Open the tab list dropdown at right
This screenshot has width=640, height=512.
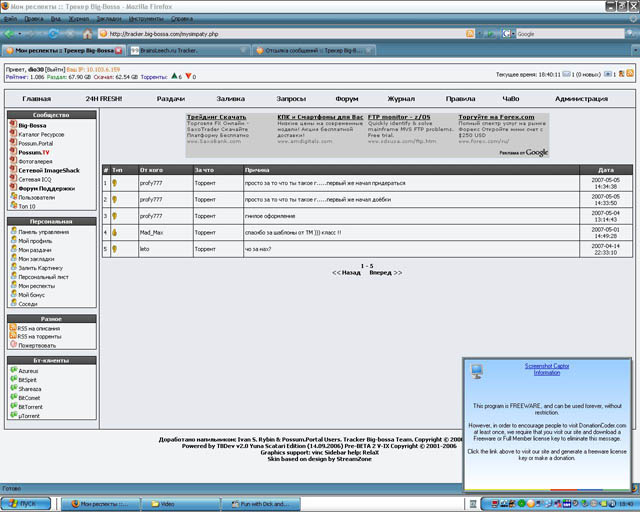(636, 51)
